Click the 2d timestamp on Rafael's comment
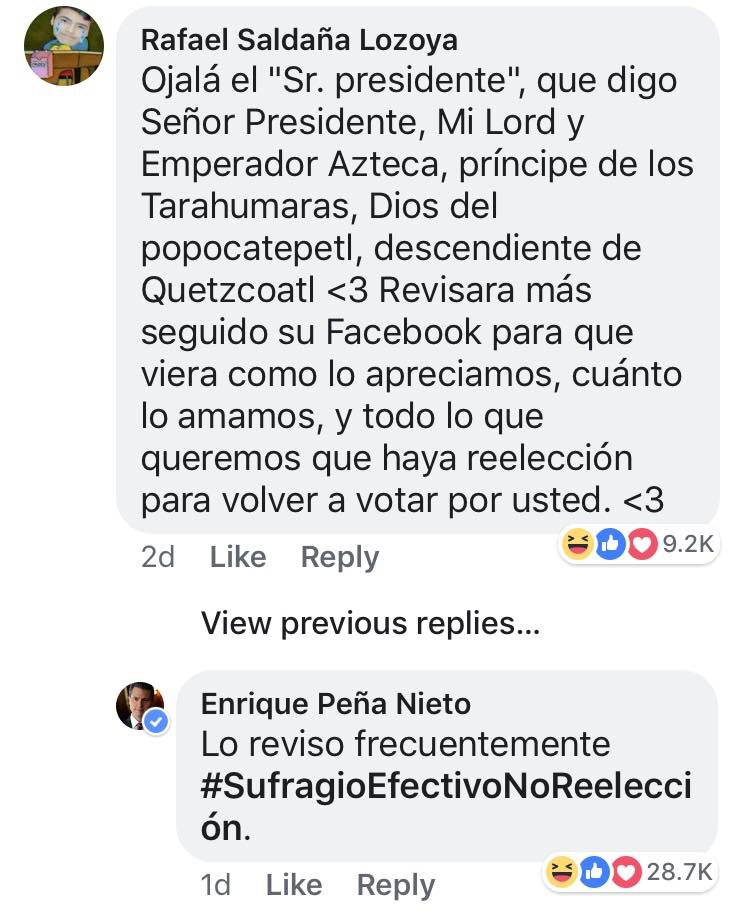Viewport: 749px width, 918px height. (x=158, y=557)
